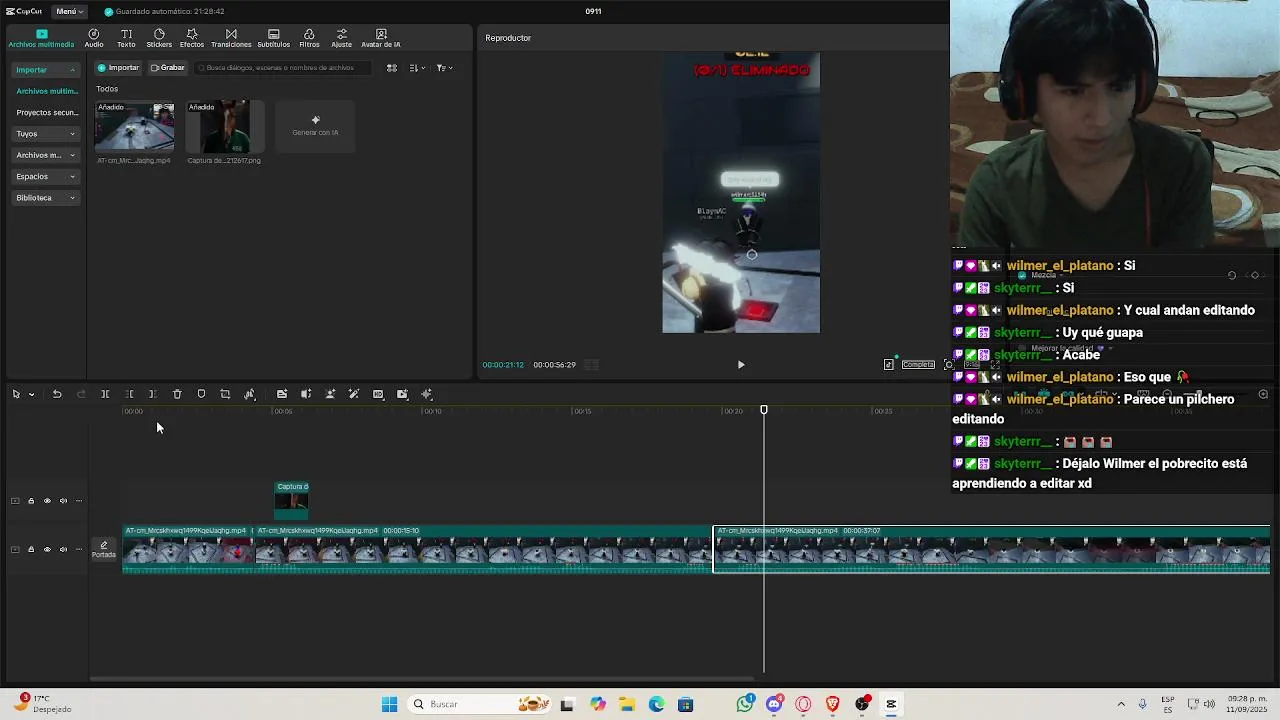Image resolution: width=1280 pixels, height=720 pixels.
Task: Open the Avatar de IA panel
Action: 381,38
